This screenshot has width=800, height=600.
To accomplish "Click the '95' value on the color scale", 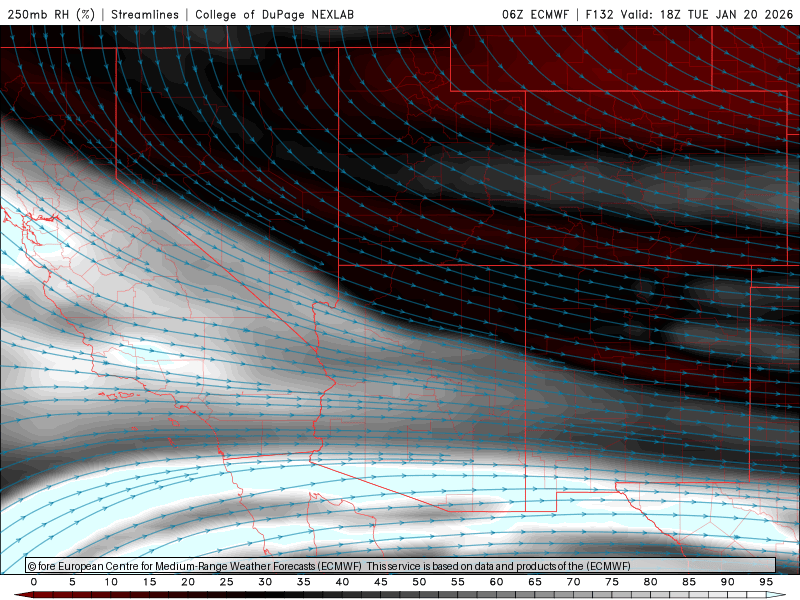I will click(x=766, y=582).
